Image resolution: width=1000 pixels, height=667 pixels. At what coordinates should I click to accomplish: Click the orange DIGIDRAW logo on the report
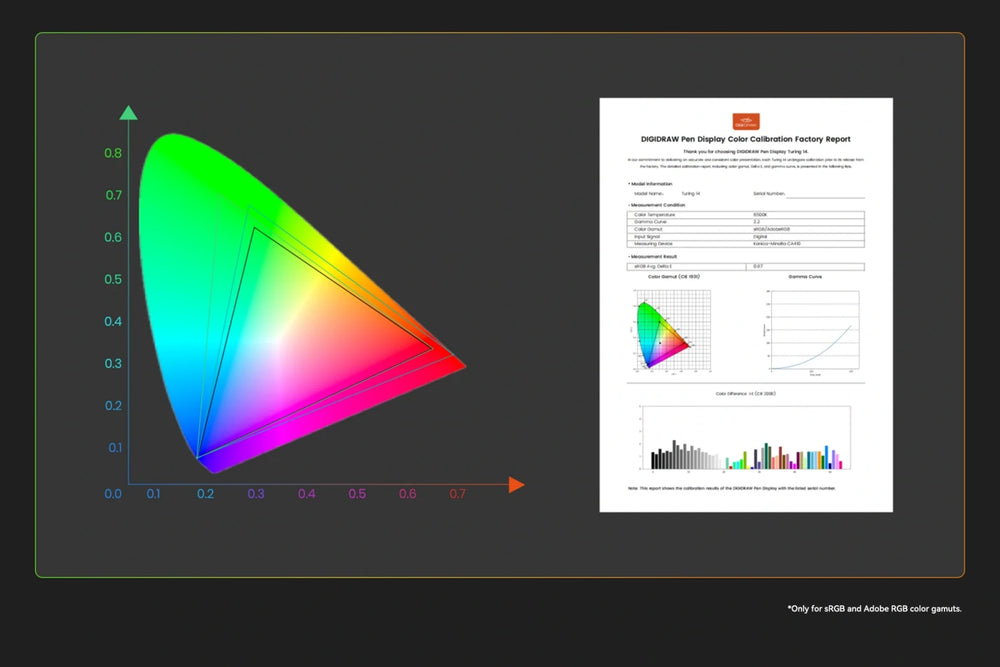point(746,121)
